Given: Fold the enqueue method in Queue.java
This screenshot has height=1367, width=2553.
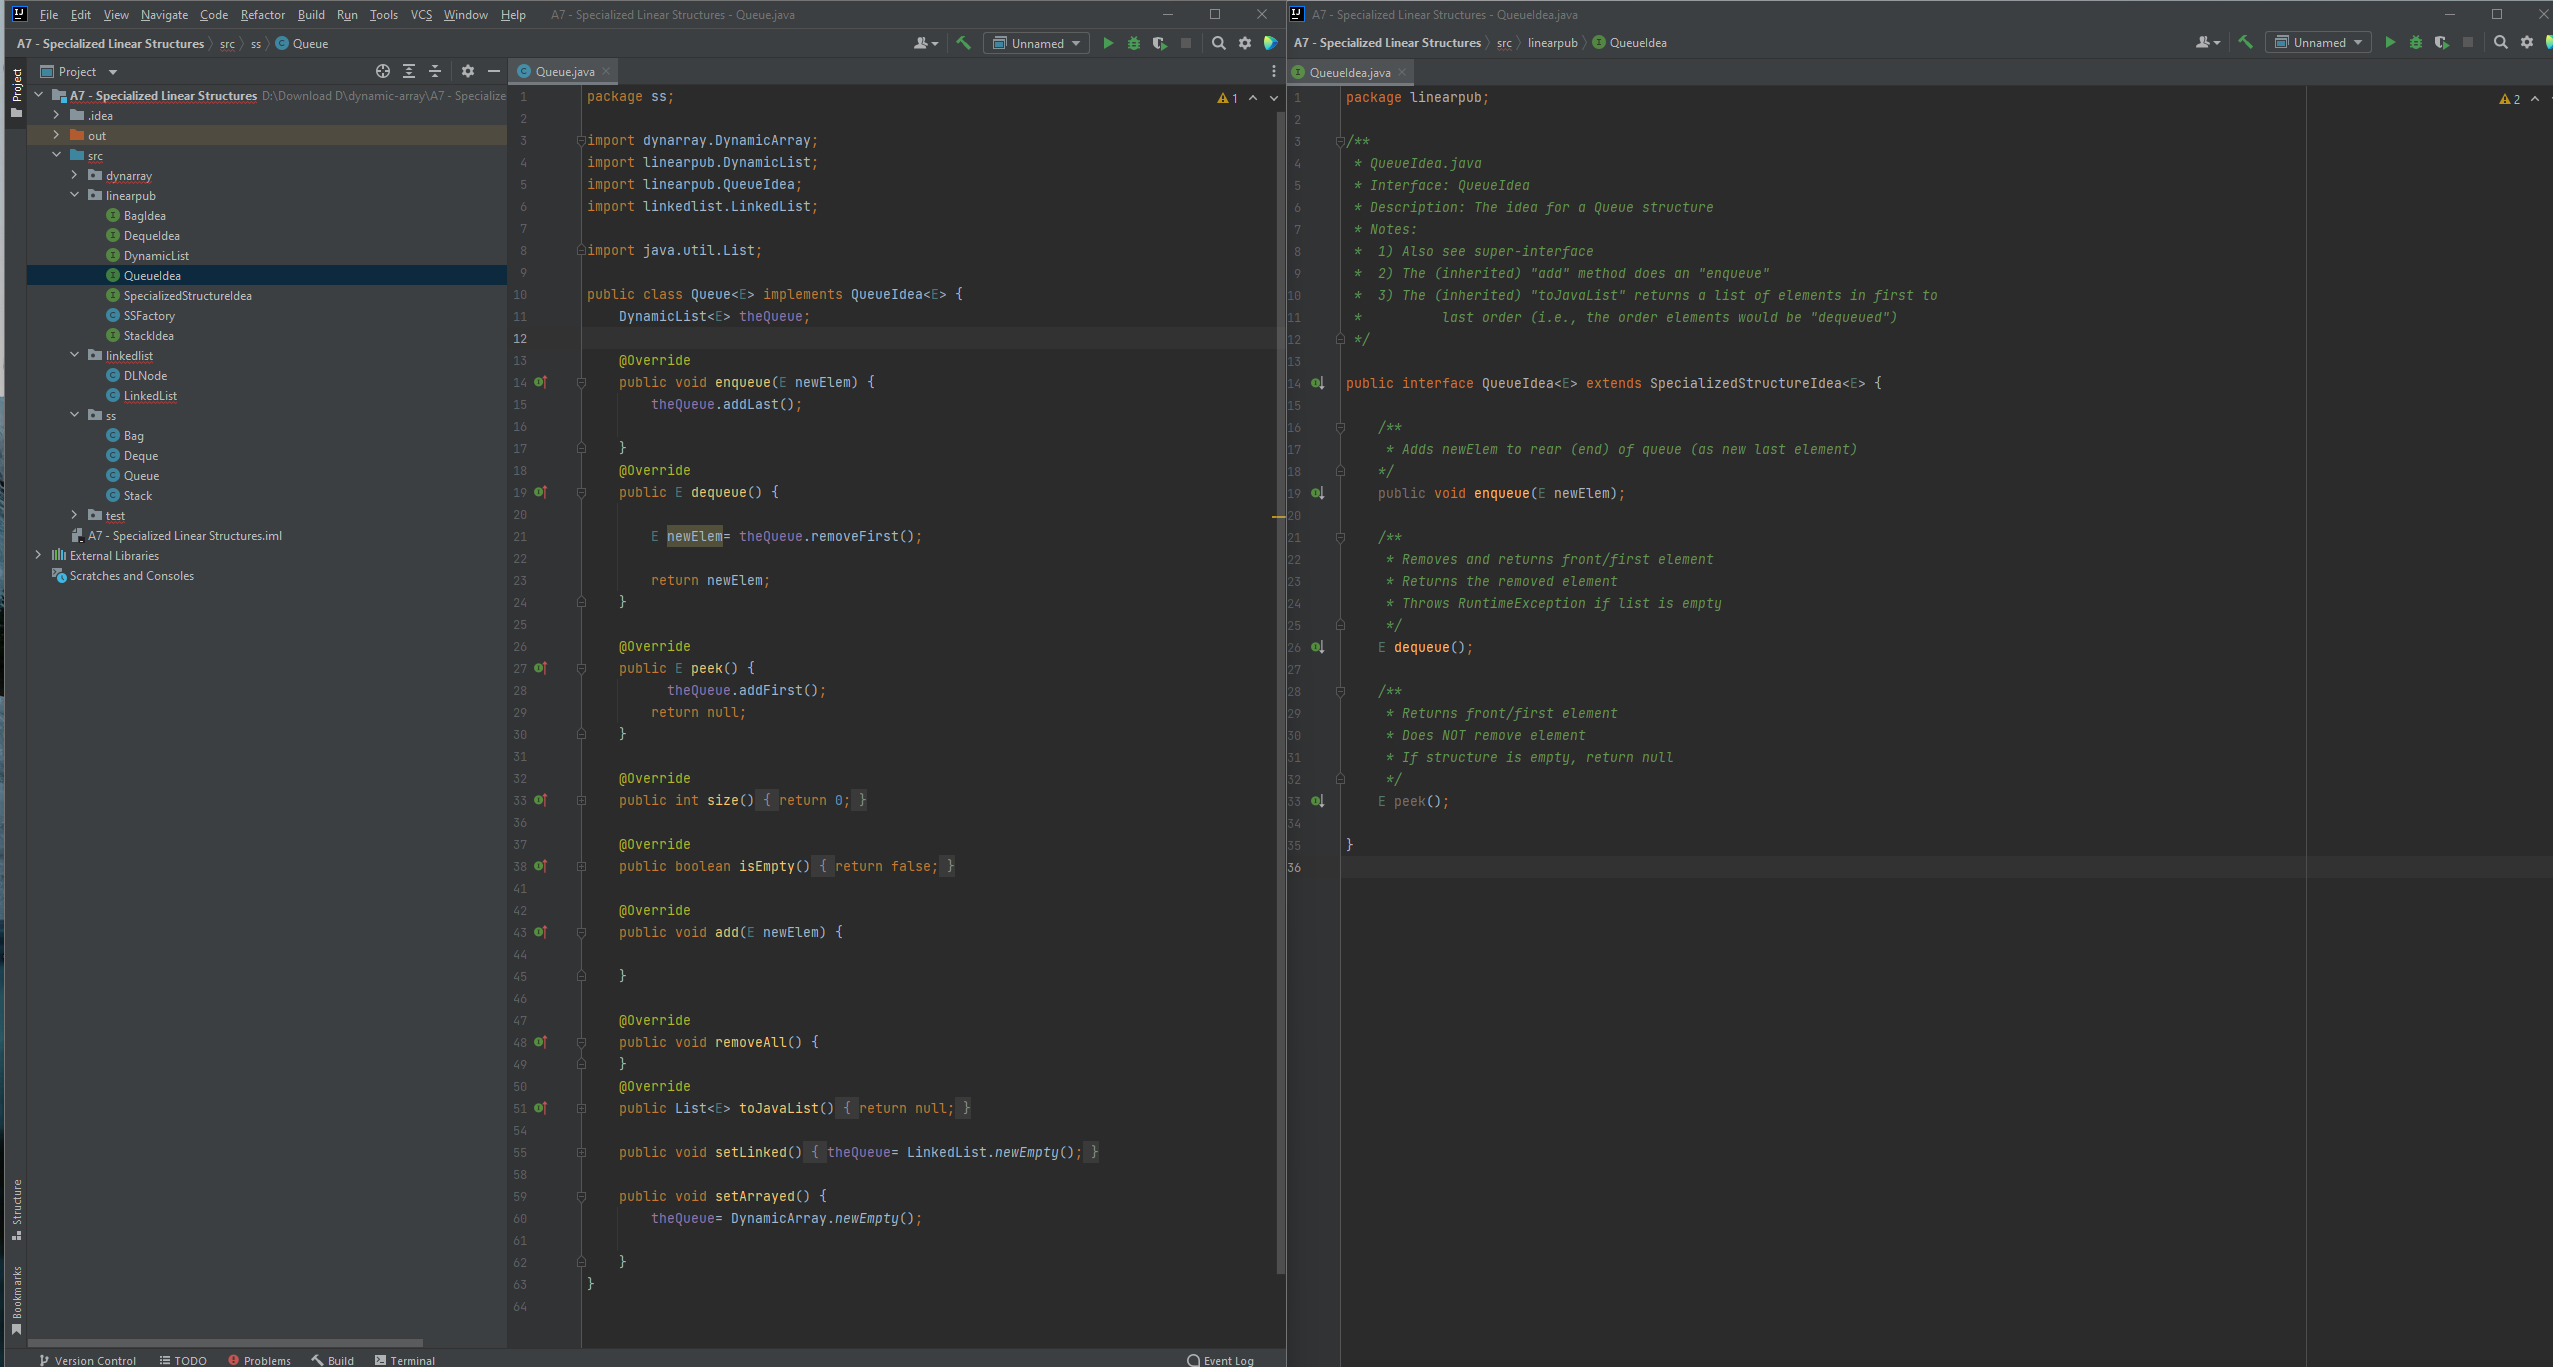Looking at the screenshot, I should click(x=581, y=383).
